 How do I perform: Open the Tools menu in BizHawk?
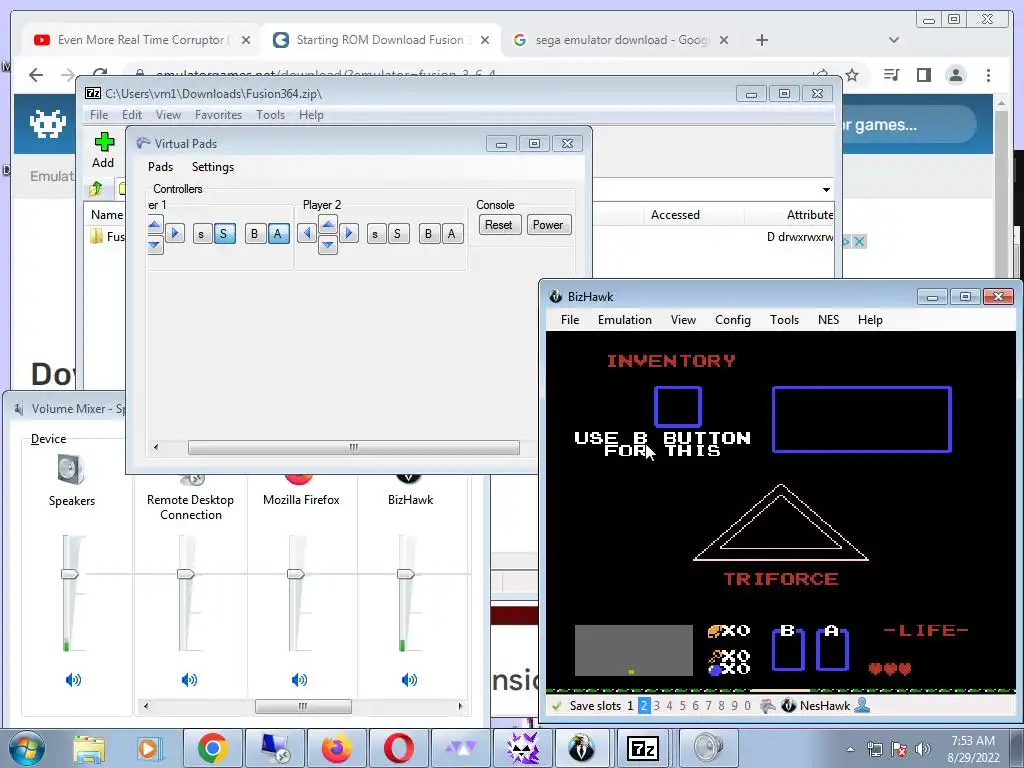click(784, 320)
